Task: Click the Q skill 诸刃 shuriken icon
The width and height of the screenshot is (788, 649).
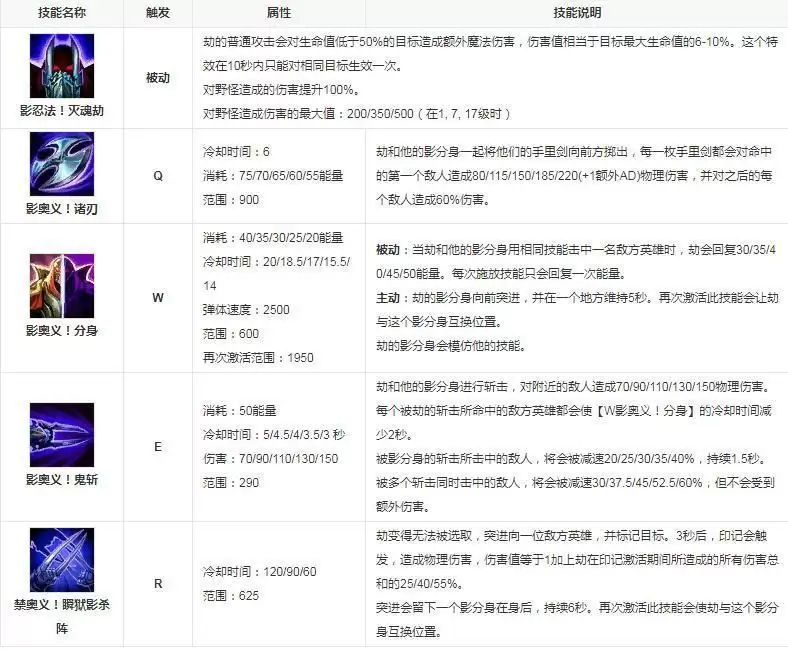Action: coord(62,164)
